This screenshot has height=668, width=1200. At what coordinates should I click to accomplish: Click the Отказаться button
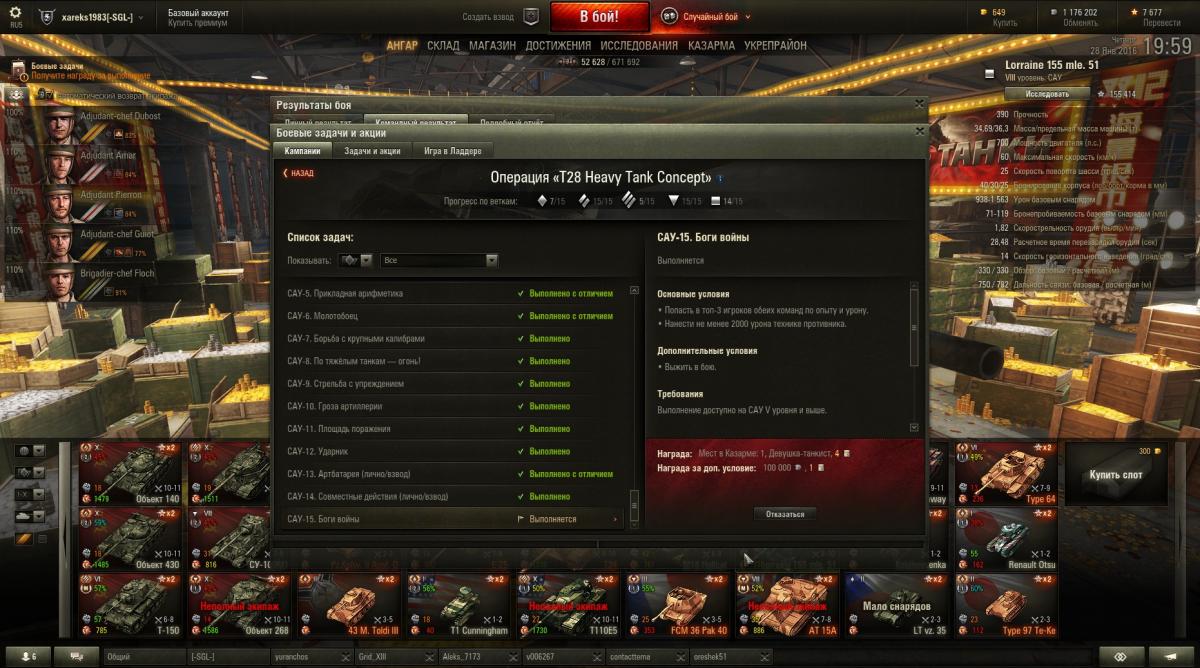pyautogui.click(x=785, y=514)
